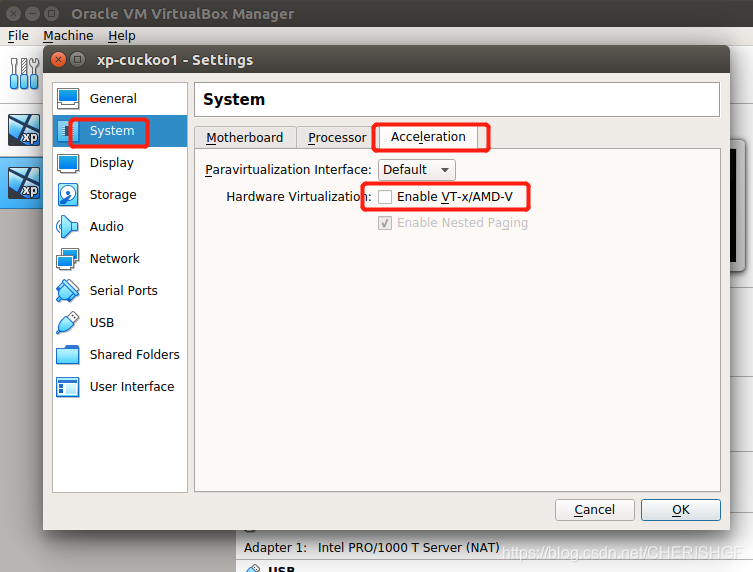Open Network adapters icon
Viewport: 753px width, 572px height.
[68, 259]
